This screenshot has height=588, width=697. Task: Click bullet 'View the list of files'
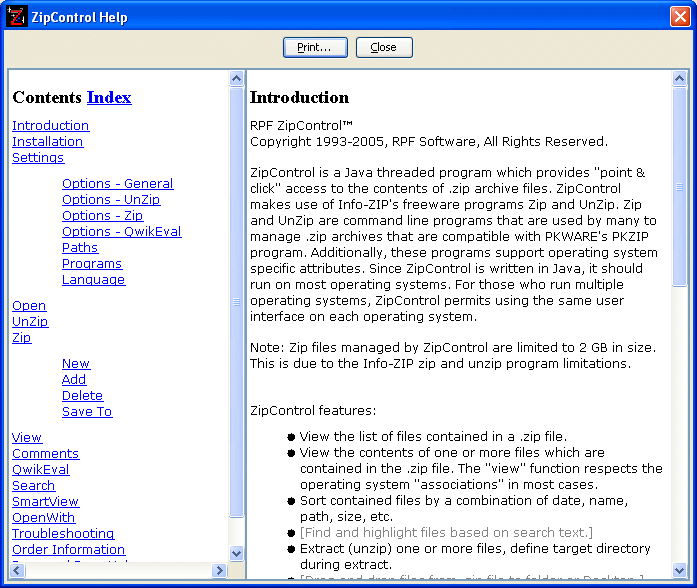point(433,437)
